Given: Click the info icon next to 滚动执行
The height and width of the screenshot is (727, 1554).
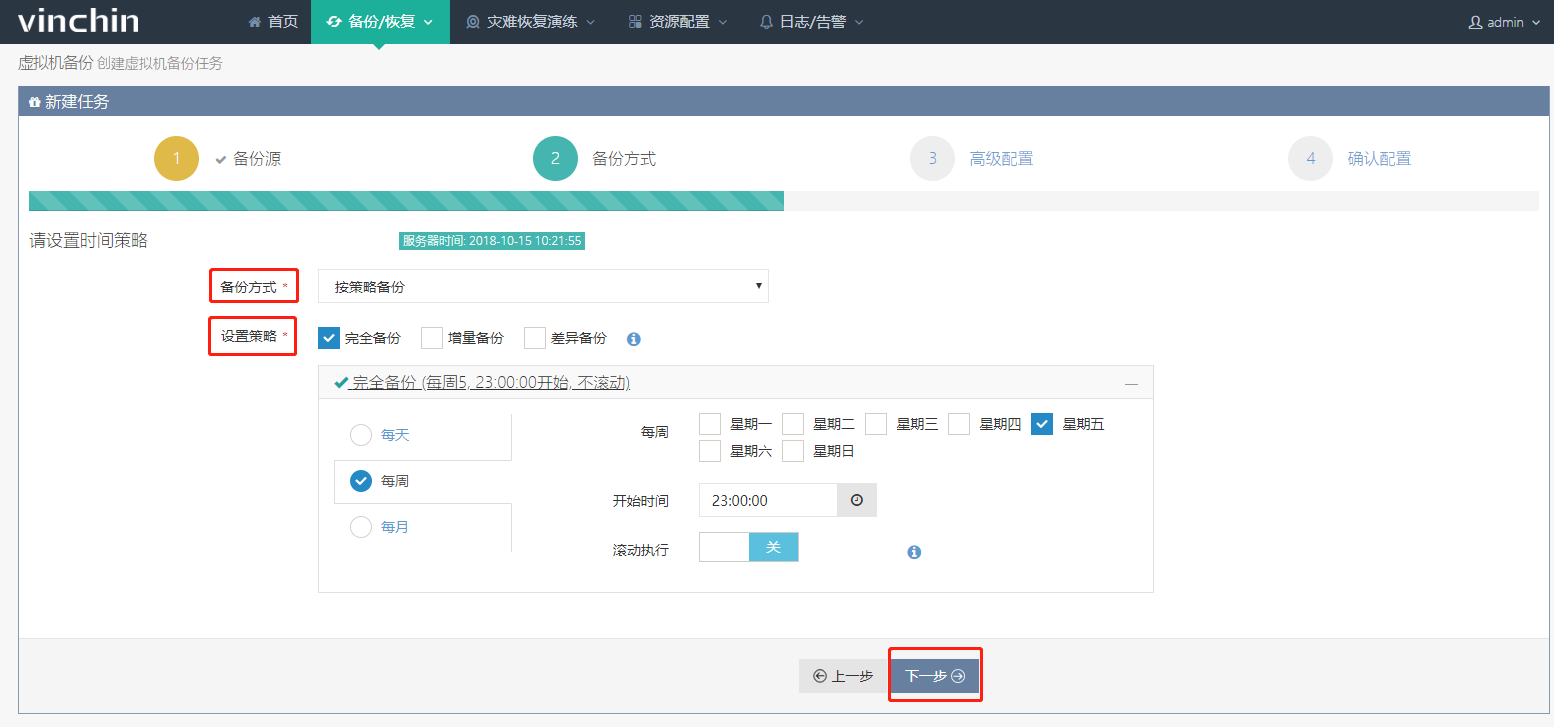Looking at the screenshot, I should 914,552.
